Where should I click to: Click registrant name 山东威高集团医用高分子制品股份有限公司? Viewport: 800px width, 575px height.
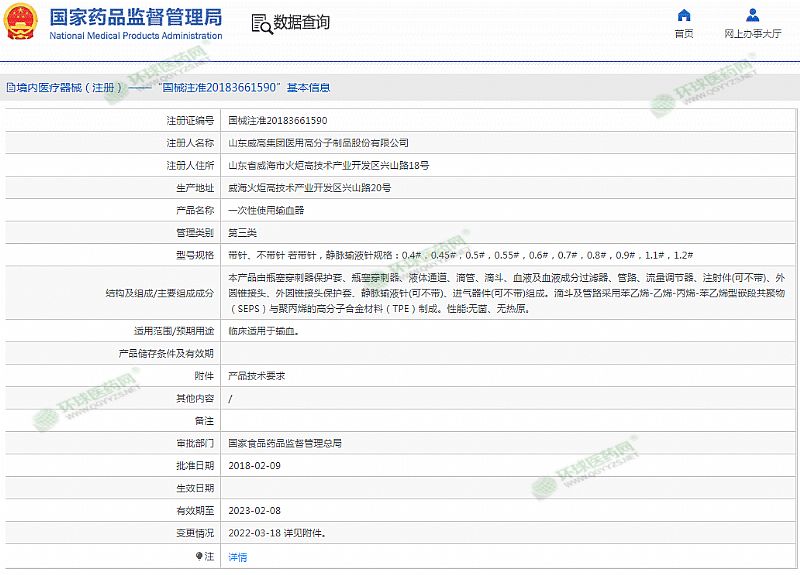pyautogui.click(x=318, y=143)
